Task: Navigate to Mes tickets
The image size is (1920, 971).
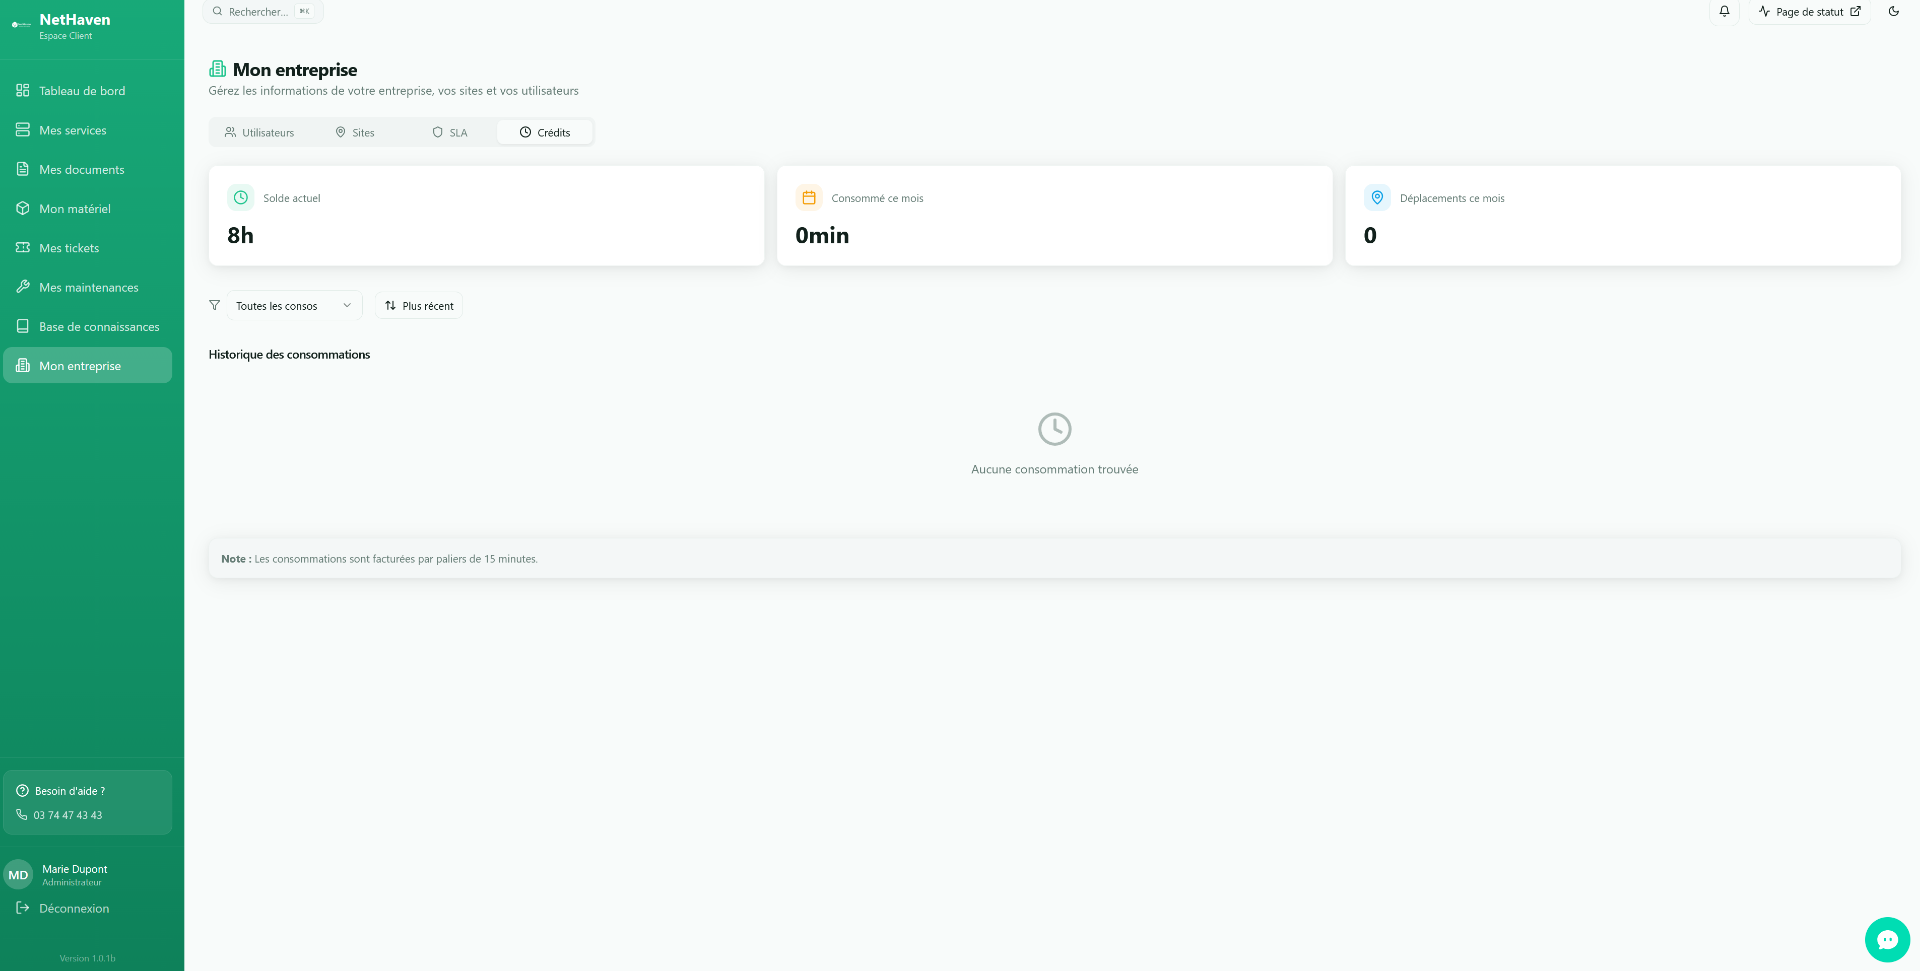Action: [x=88, y=248]
